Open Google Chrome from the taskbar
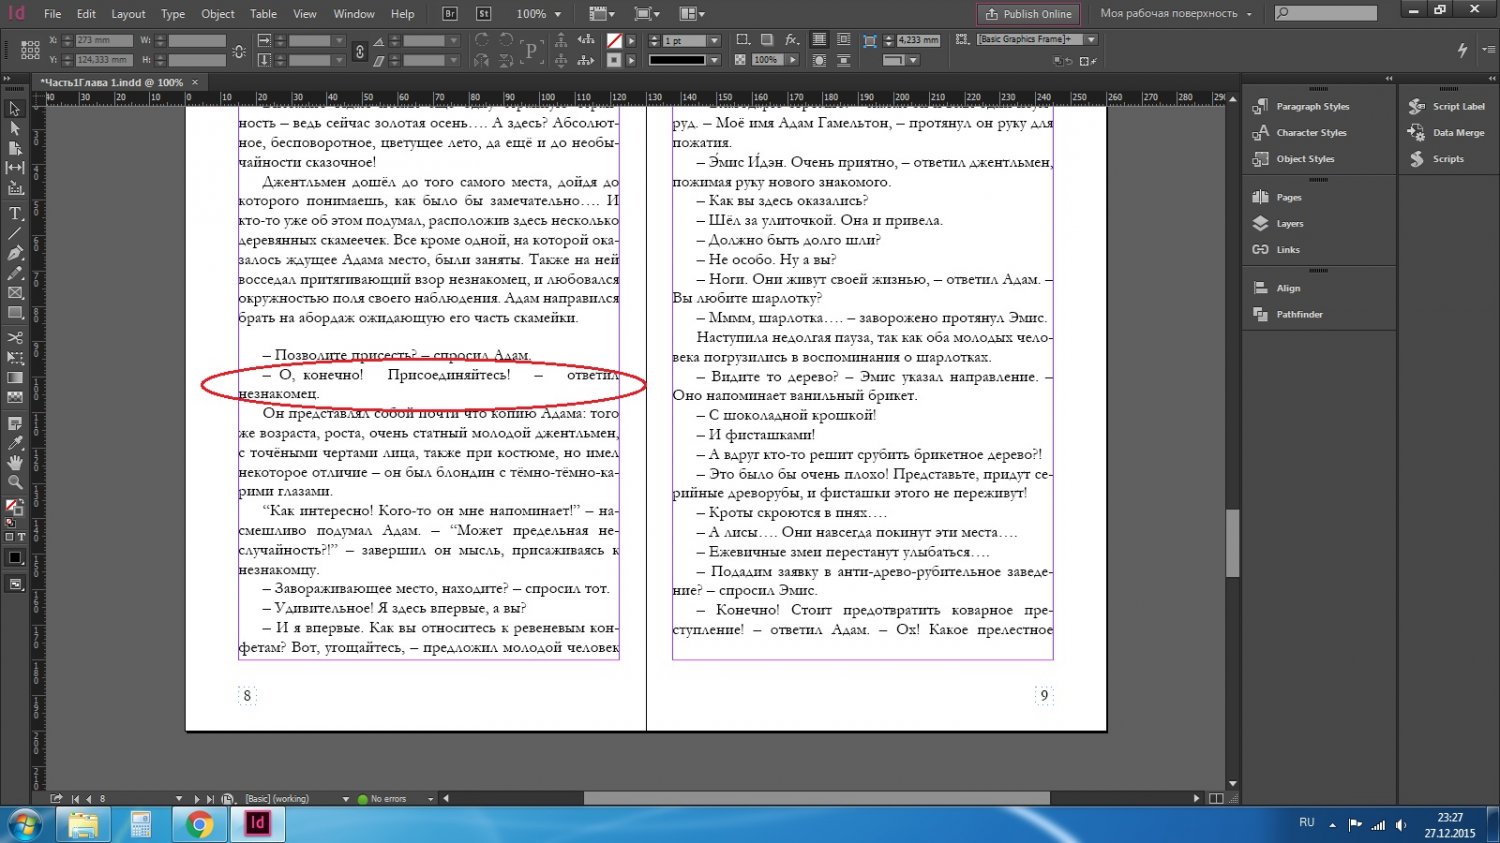 pos(199,824)
